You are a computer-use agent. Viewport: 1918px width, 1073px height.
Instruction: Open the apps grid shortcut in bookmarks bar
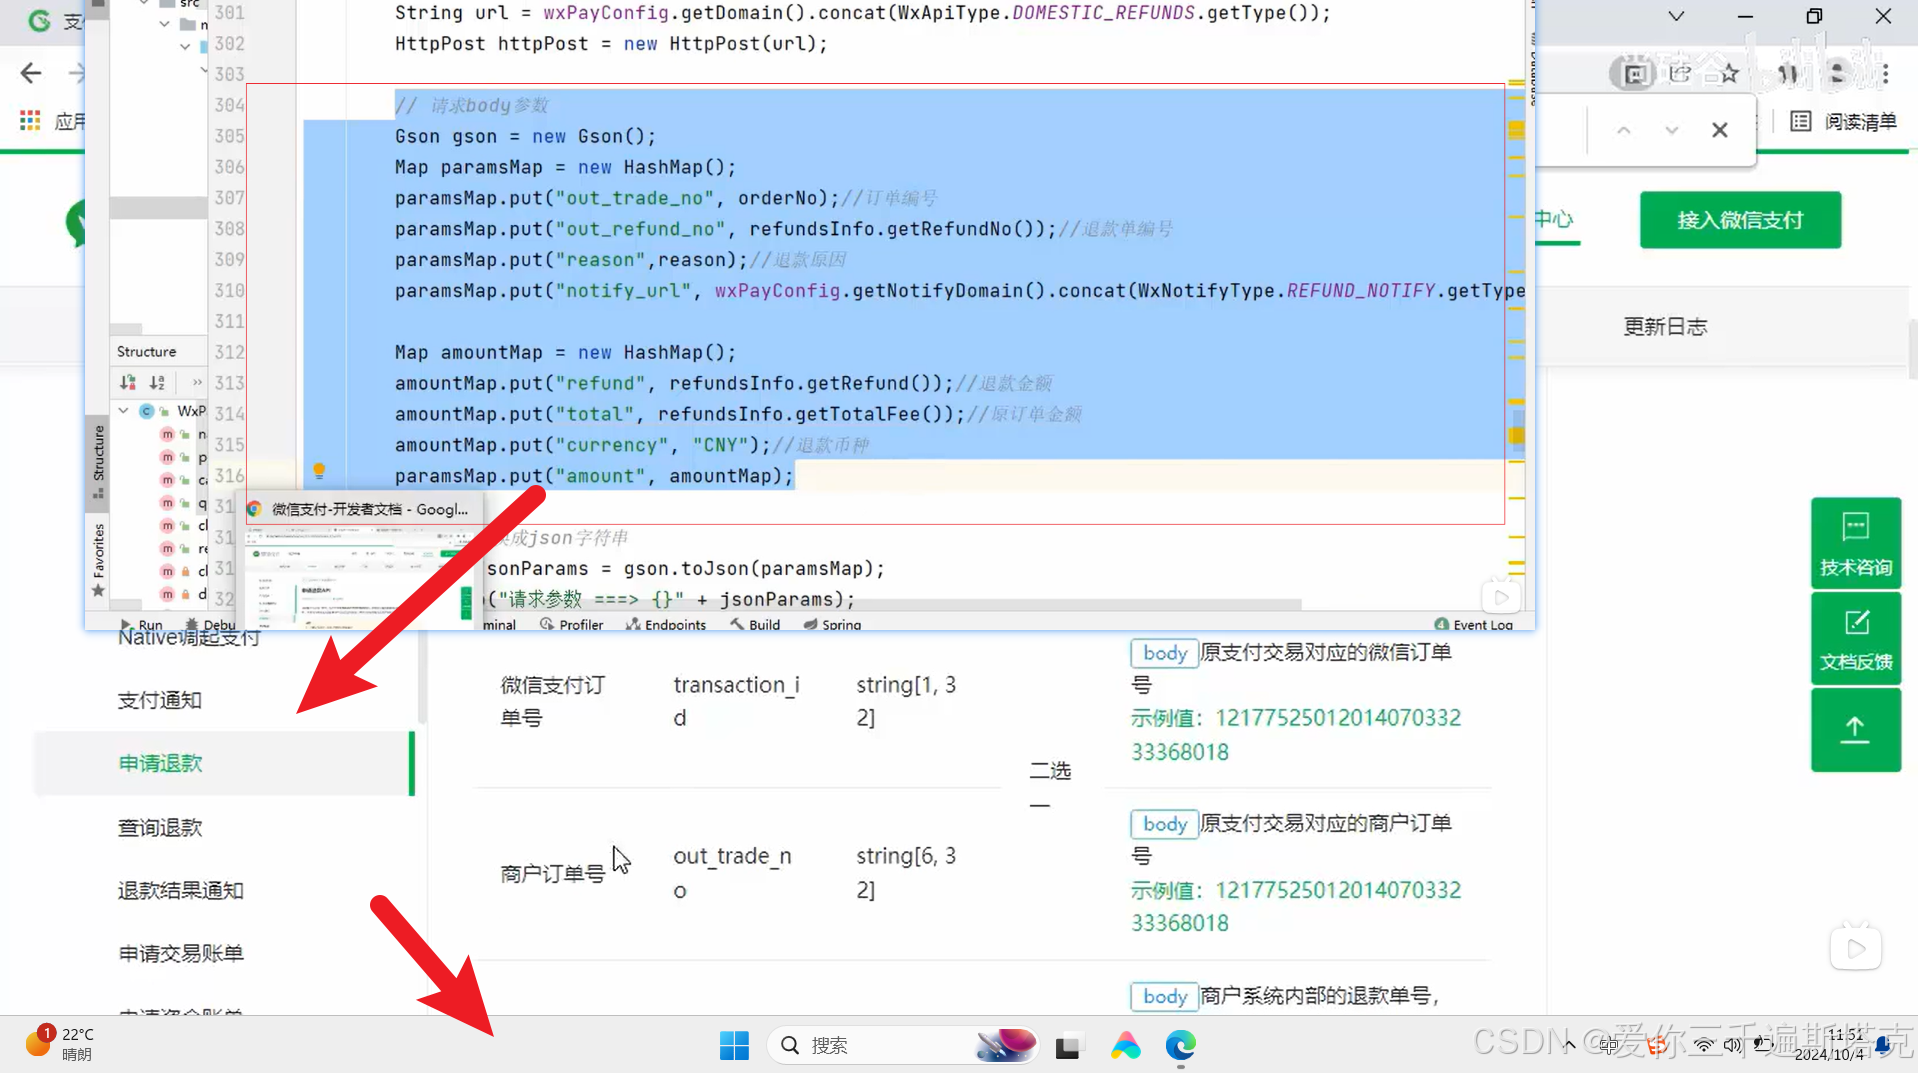pyautogui.click(x=30, y=121)
